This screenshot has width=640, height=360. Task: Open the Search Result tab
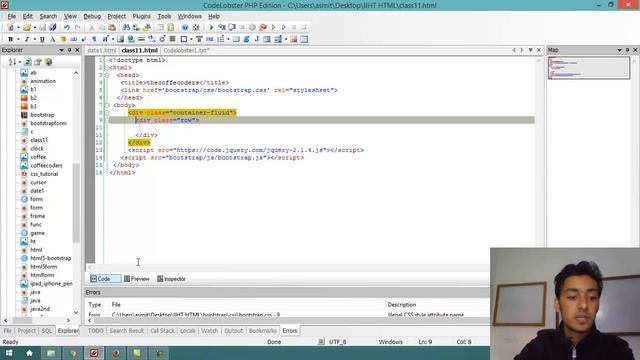pos(127,331)
